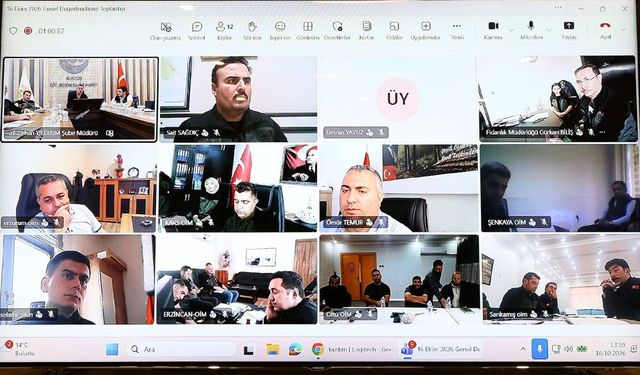The image size is (640, 375).
Task: Click the red recording indicator
Action: 28,31
